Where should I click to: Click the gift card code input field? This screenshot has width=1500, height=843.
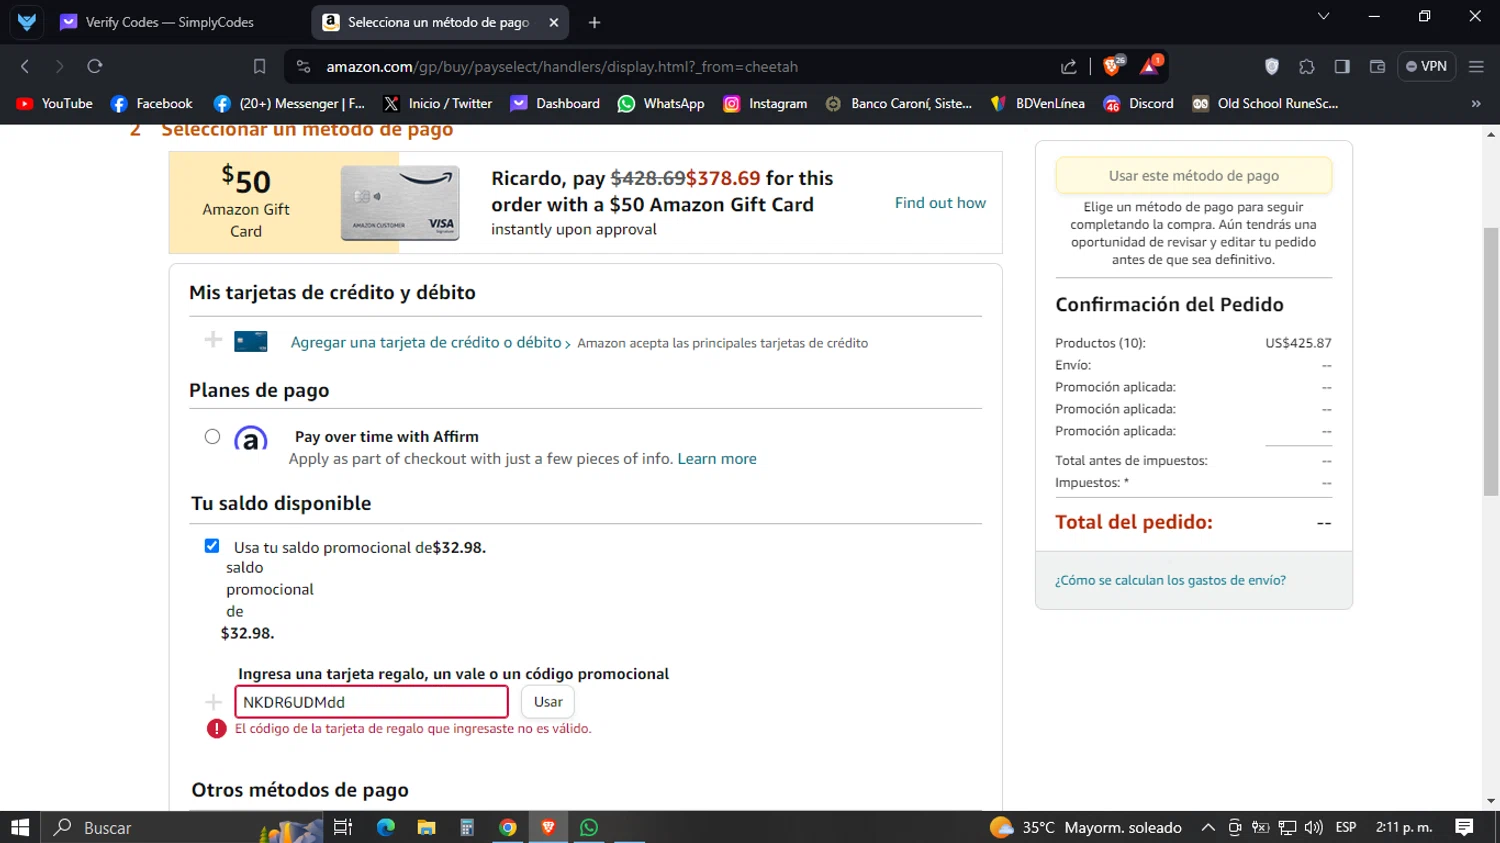click(371, 702)
